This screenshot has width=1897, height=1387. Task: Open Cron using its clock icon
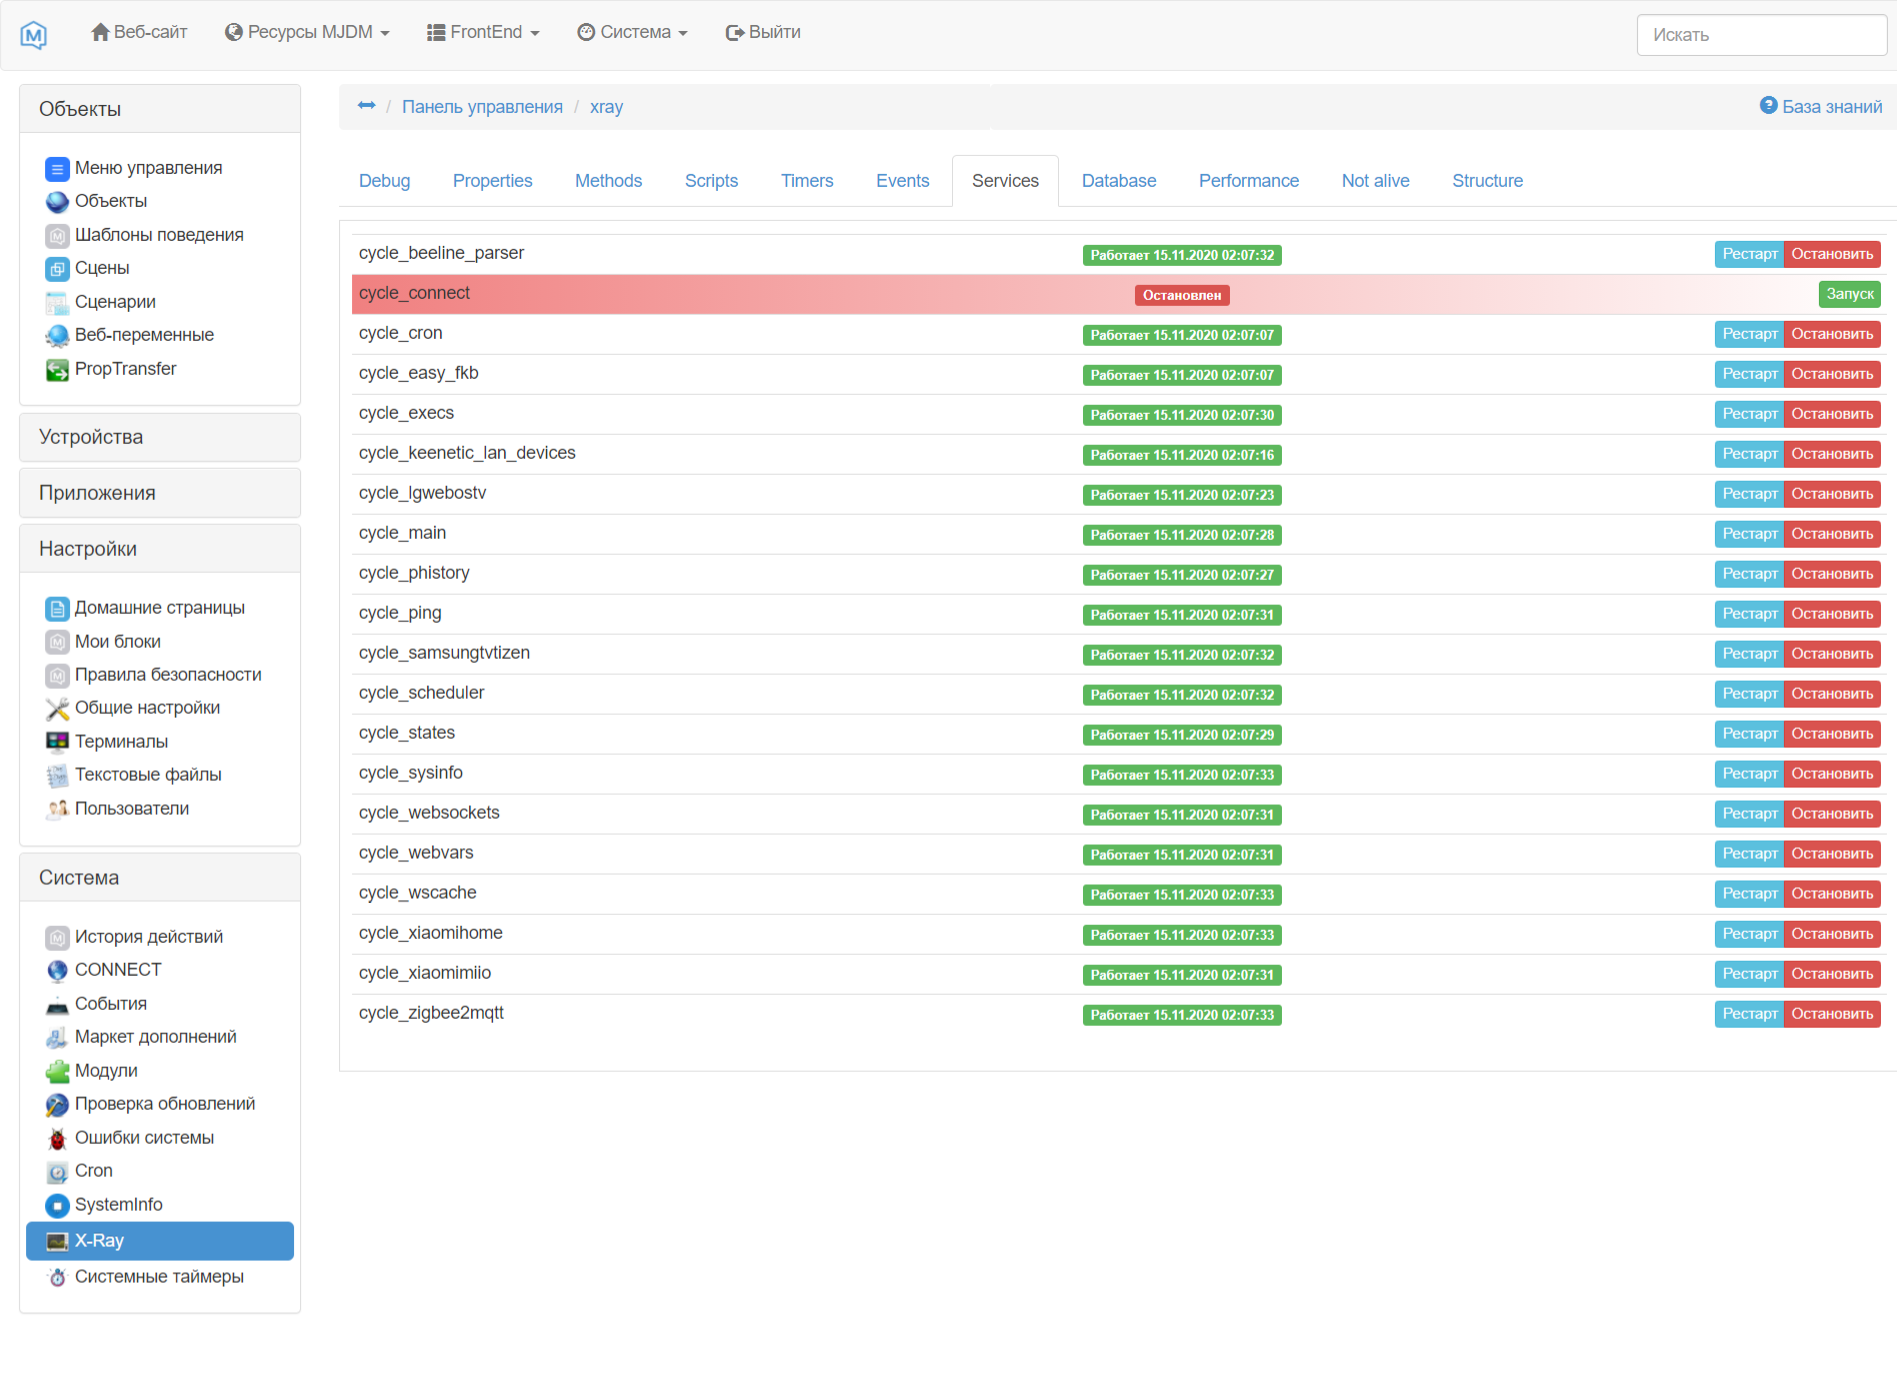pos(56,1171)
